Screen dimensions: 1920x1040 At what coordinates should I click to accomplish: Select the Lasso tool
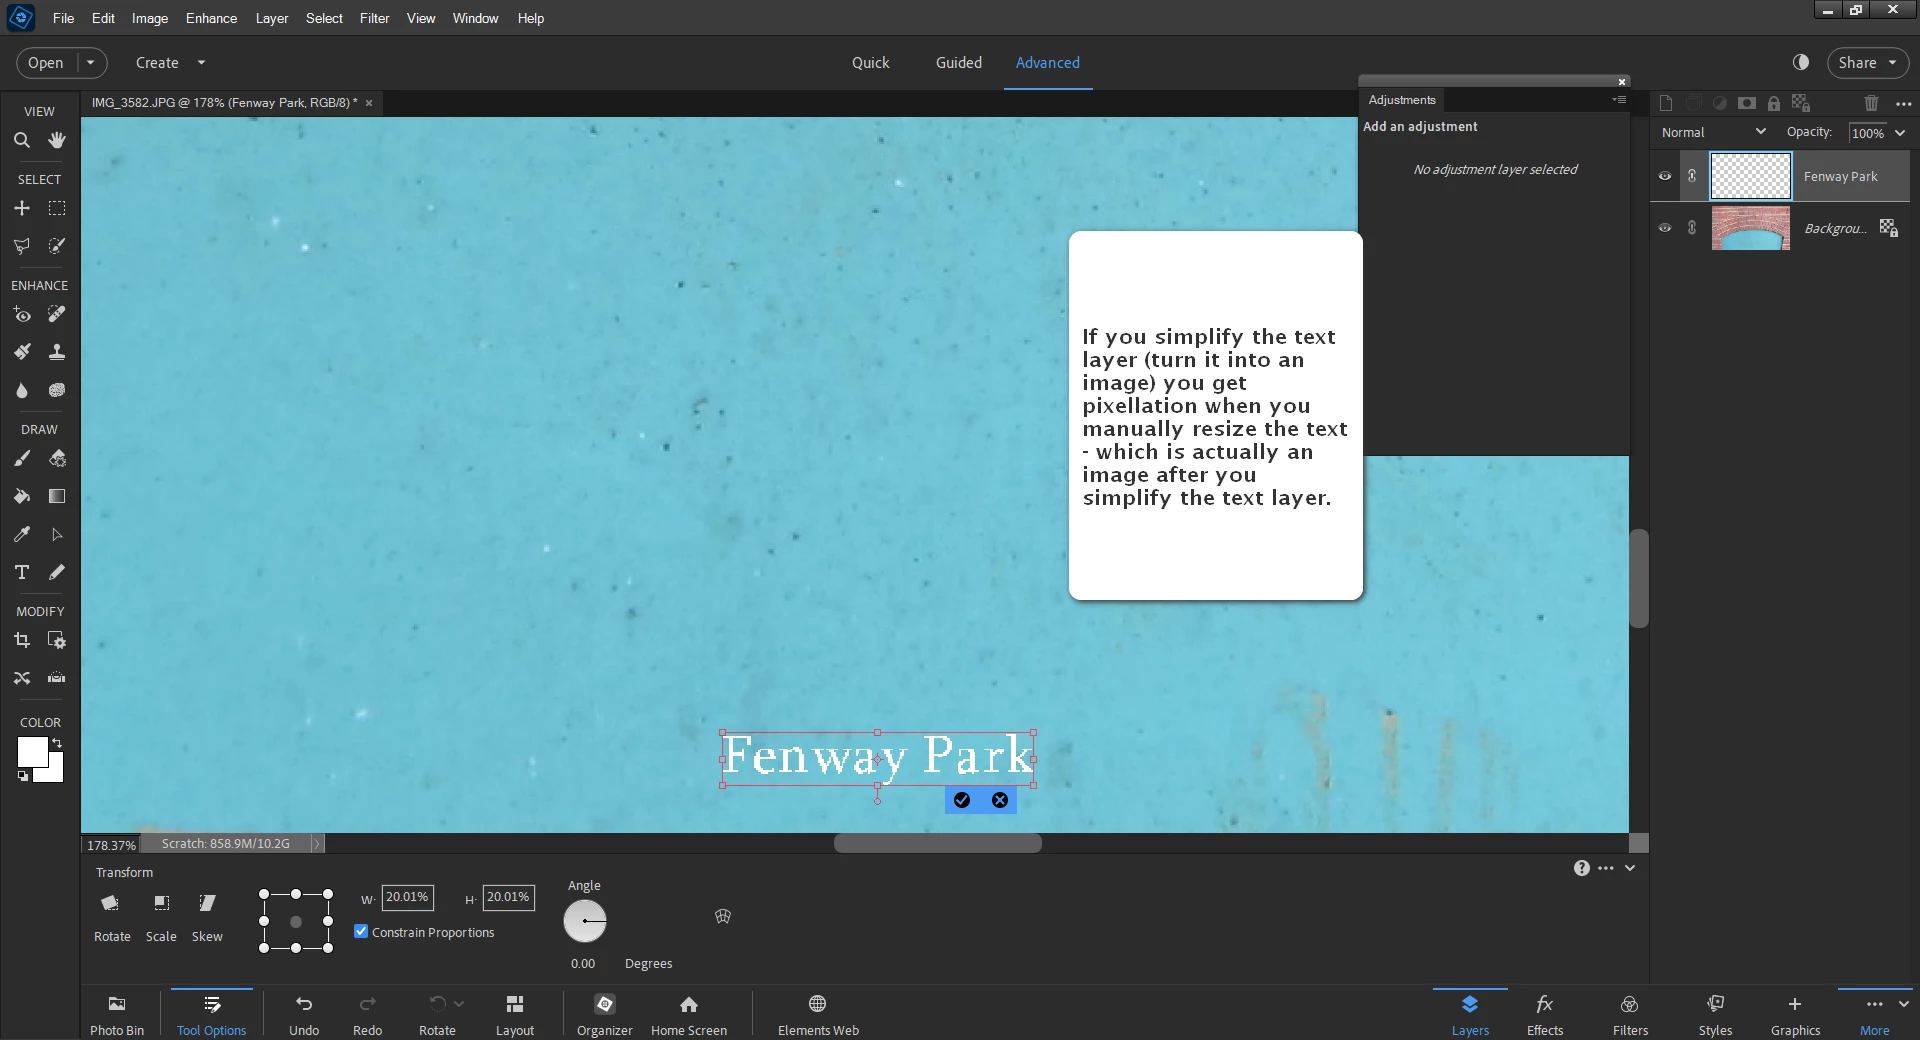pos(22,245)
